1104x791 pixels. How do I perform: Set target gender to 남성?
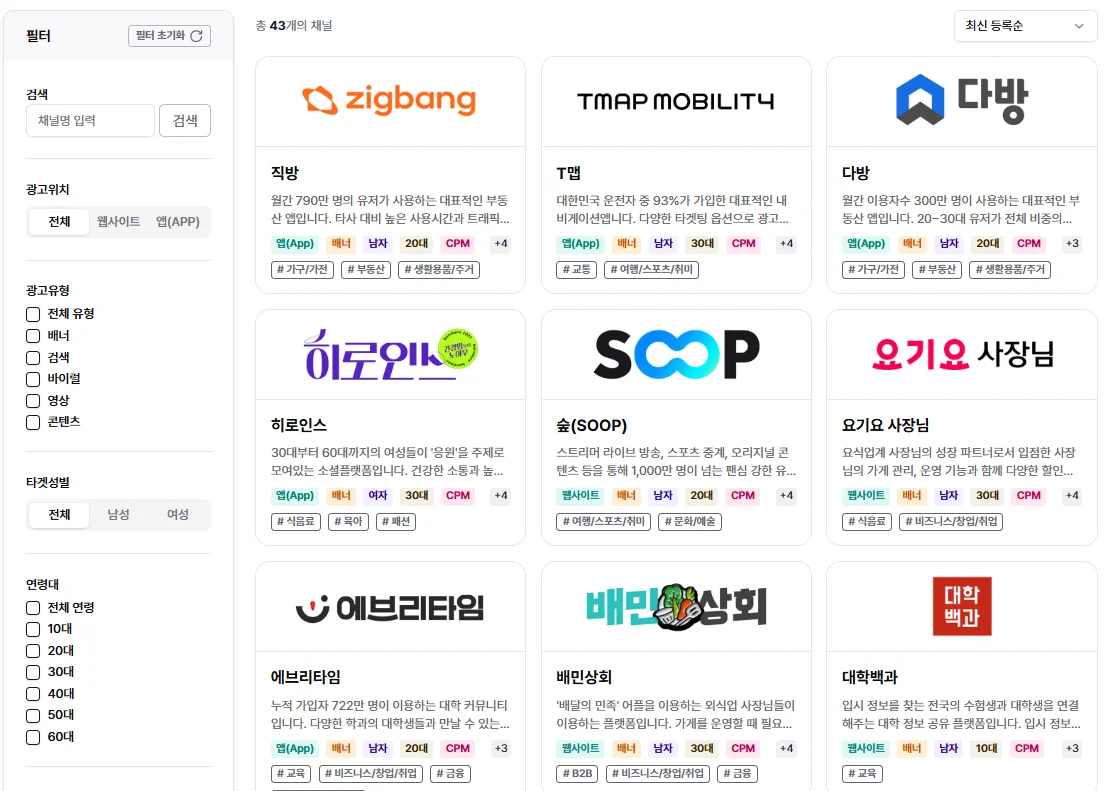(x=118, y=515)
